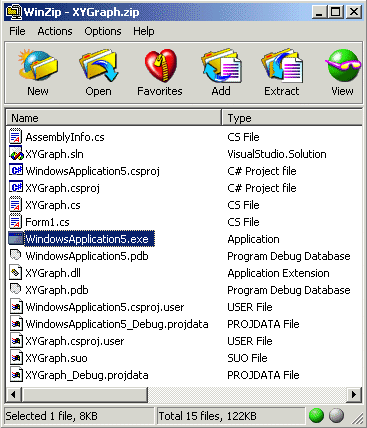Open the File menu
367x428 pixels.
coord(17,31)
